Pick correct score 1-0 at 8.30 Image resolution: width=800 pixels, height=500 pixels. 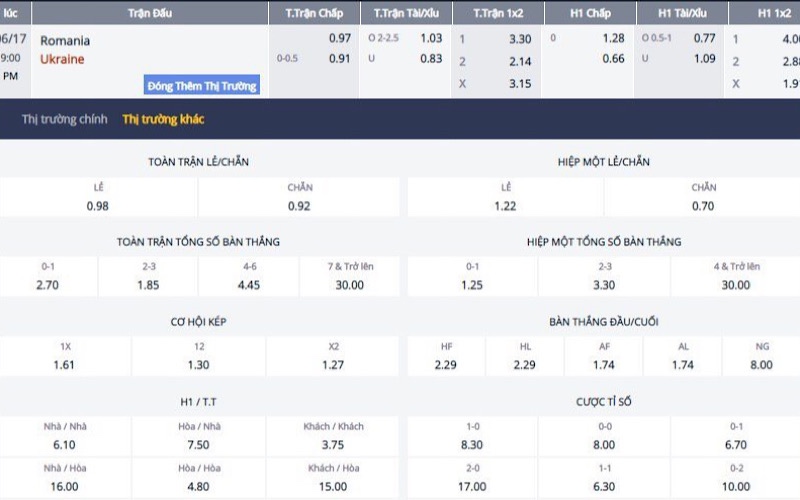(472, 444)
